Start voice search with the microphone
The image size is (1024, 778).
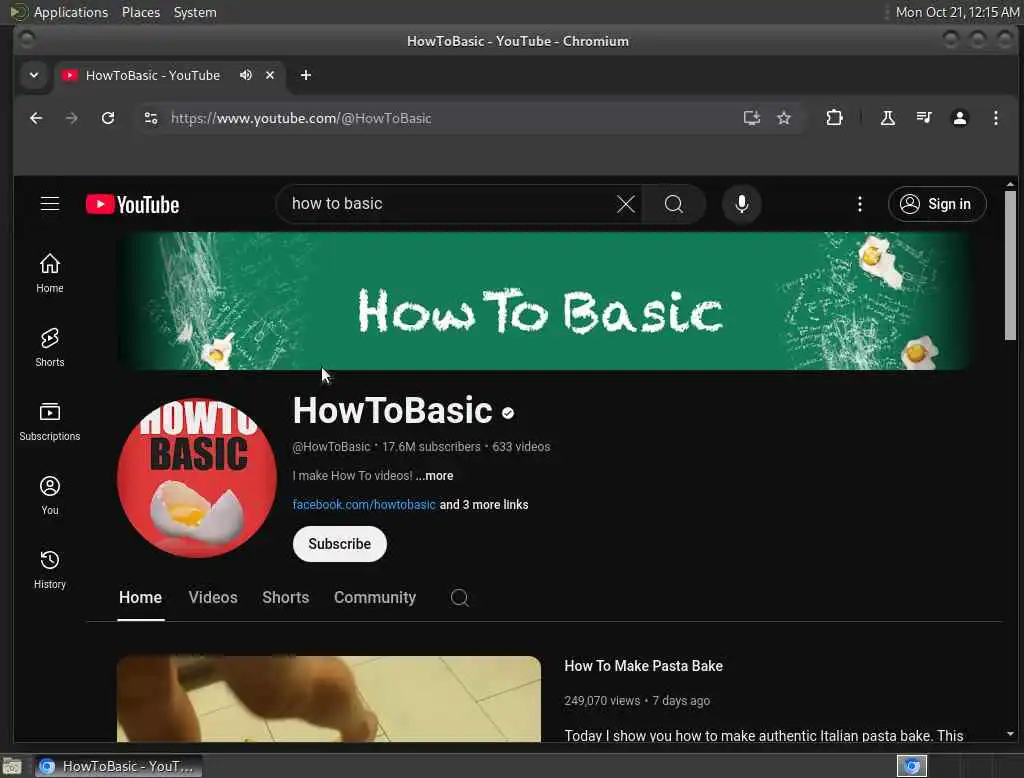(x=741, y=204)
